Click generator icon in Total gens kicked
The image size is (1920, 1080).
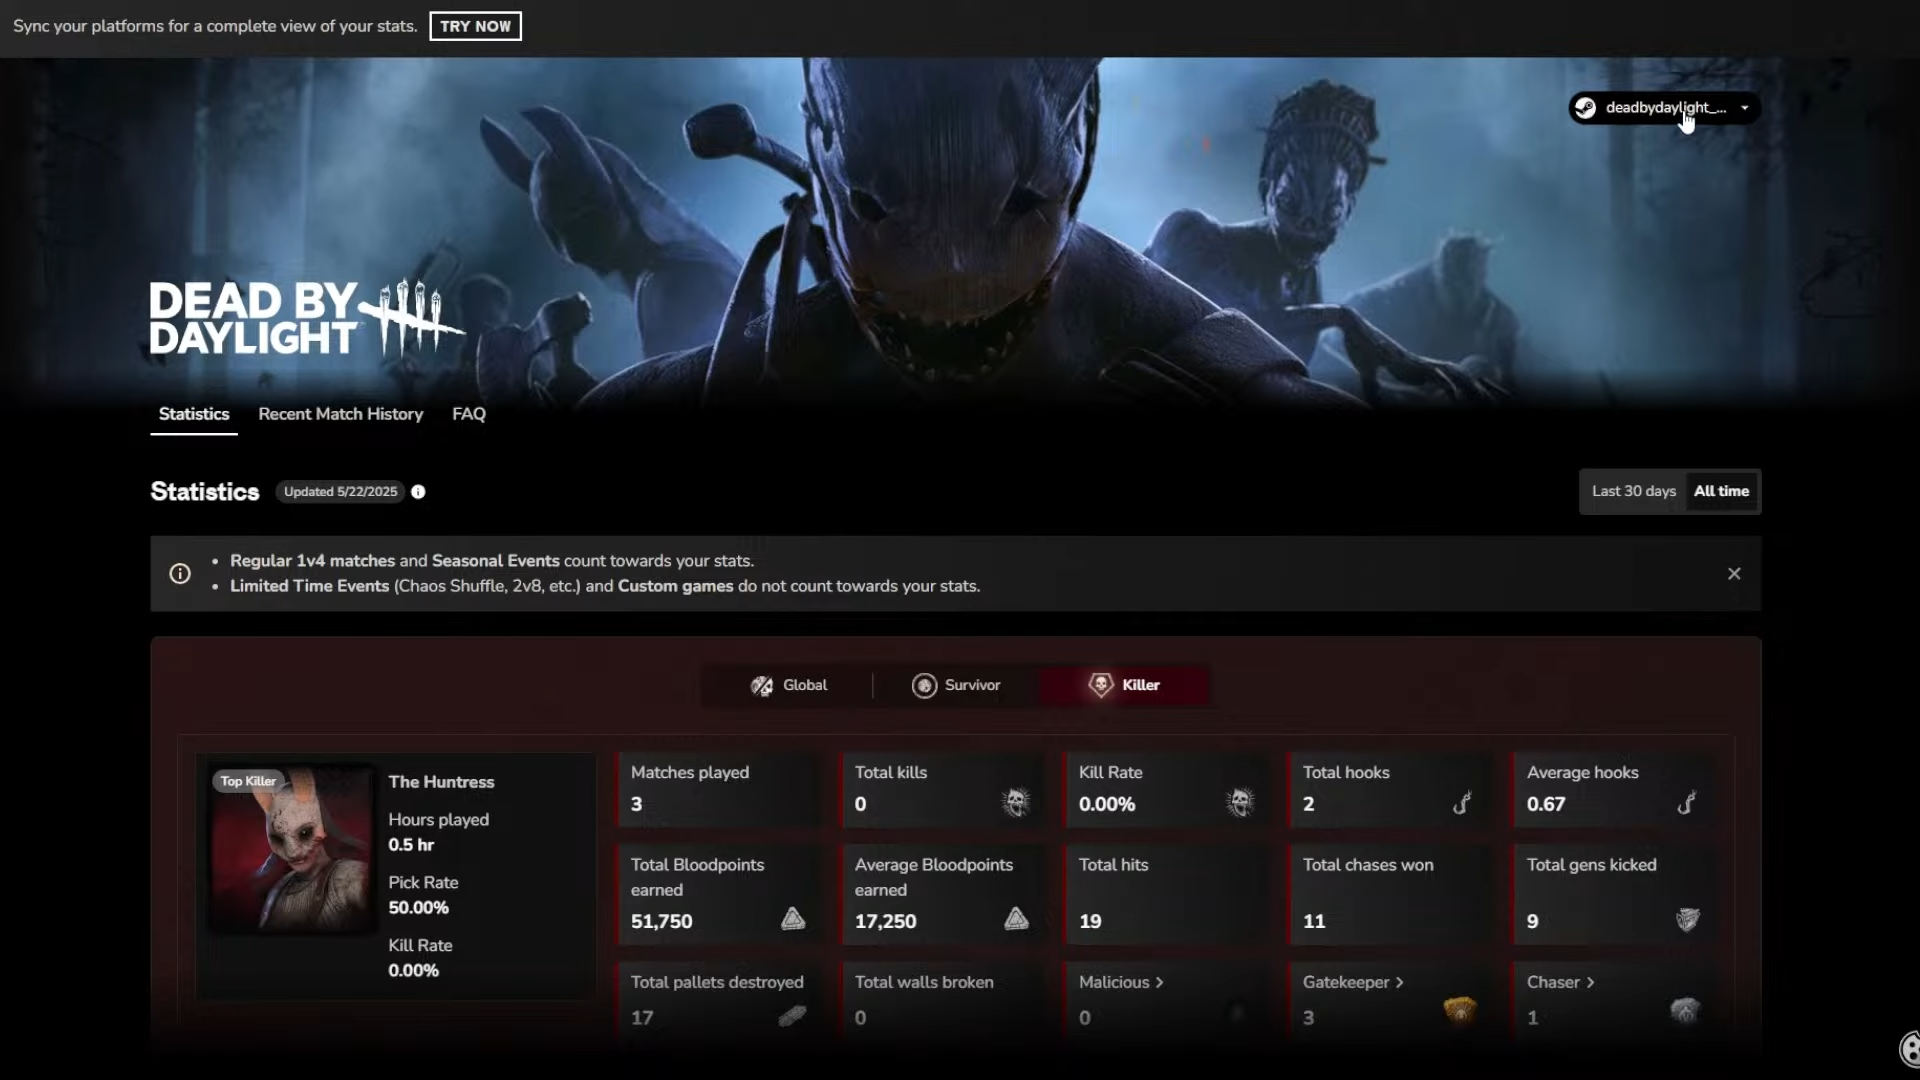[1687, 919]
